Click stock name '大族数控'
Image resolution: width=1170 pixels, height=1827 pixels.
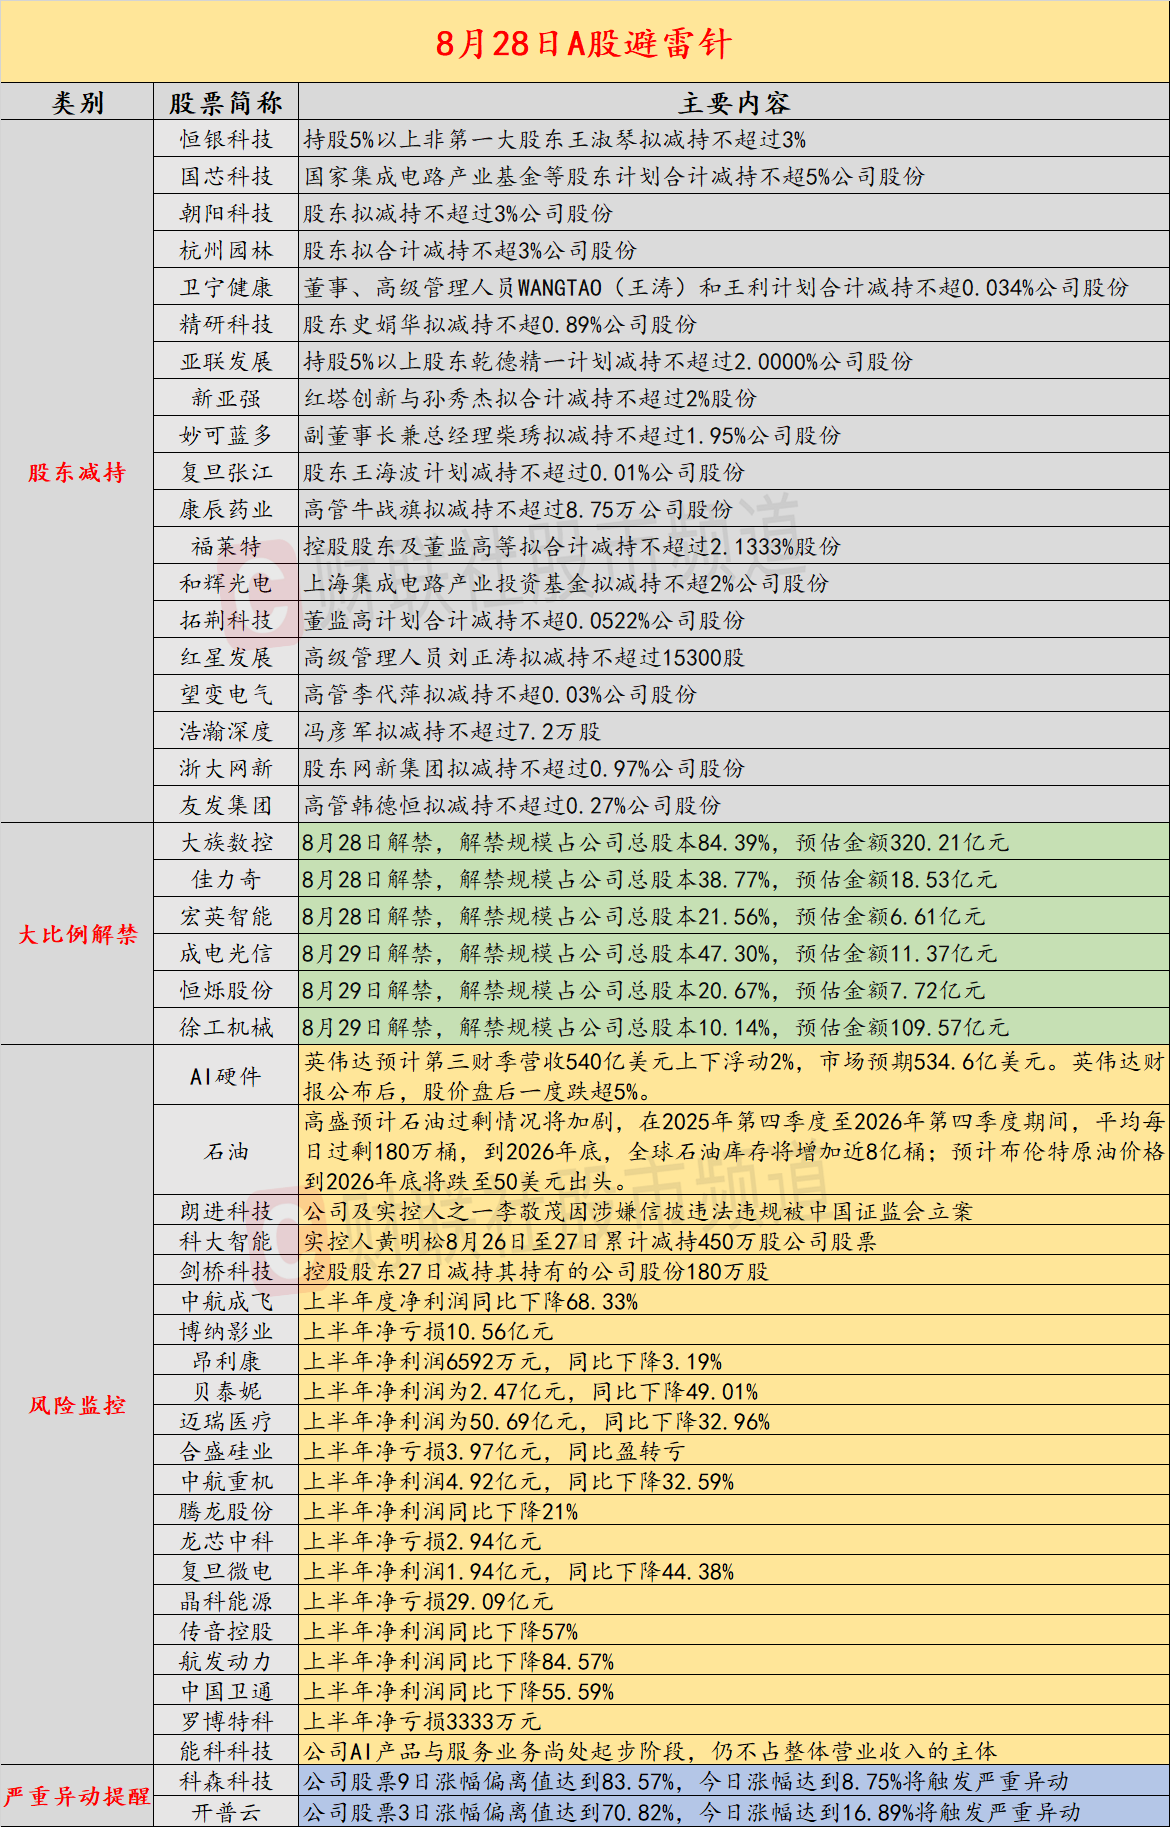pyautogui.click(x=226, y=842)
